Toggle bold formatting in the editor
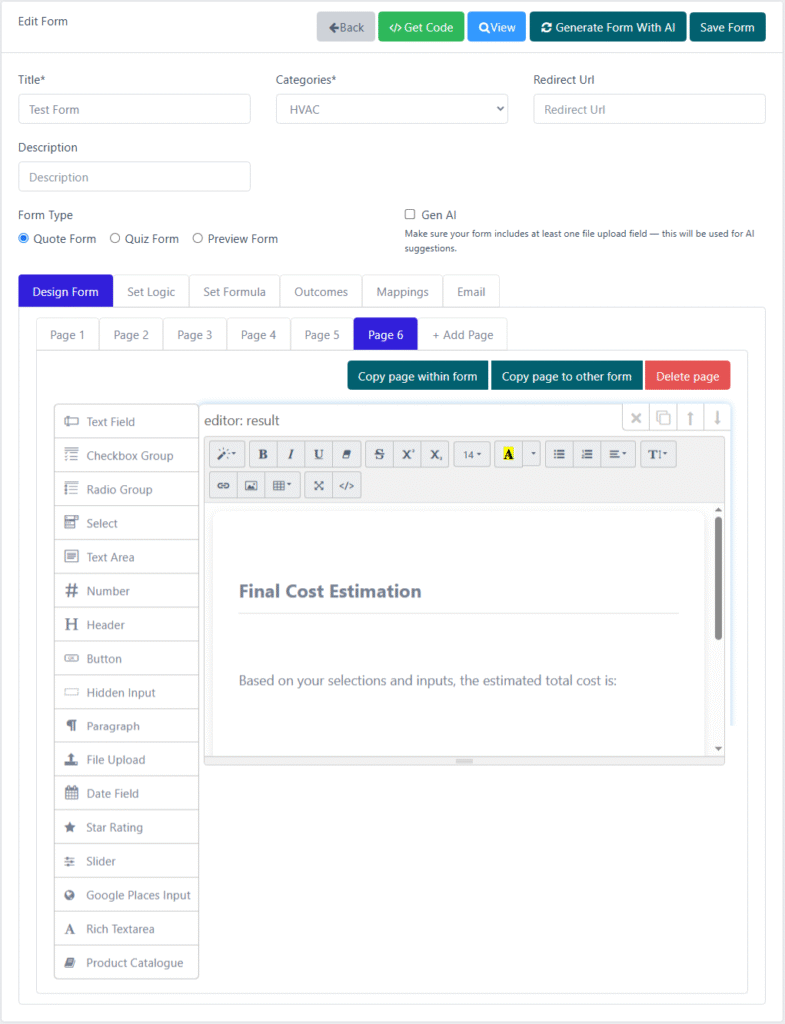Viewport: 785px width, 1024px height. tap(263, 454)
